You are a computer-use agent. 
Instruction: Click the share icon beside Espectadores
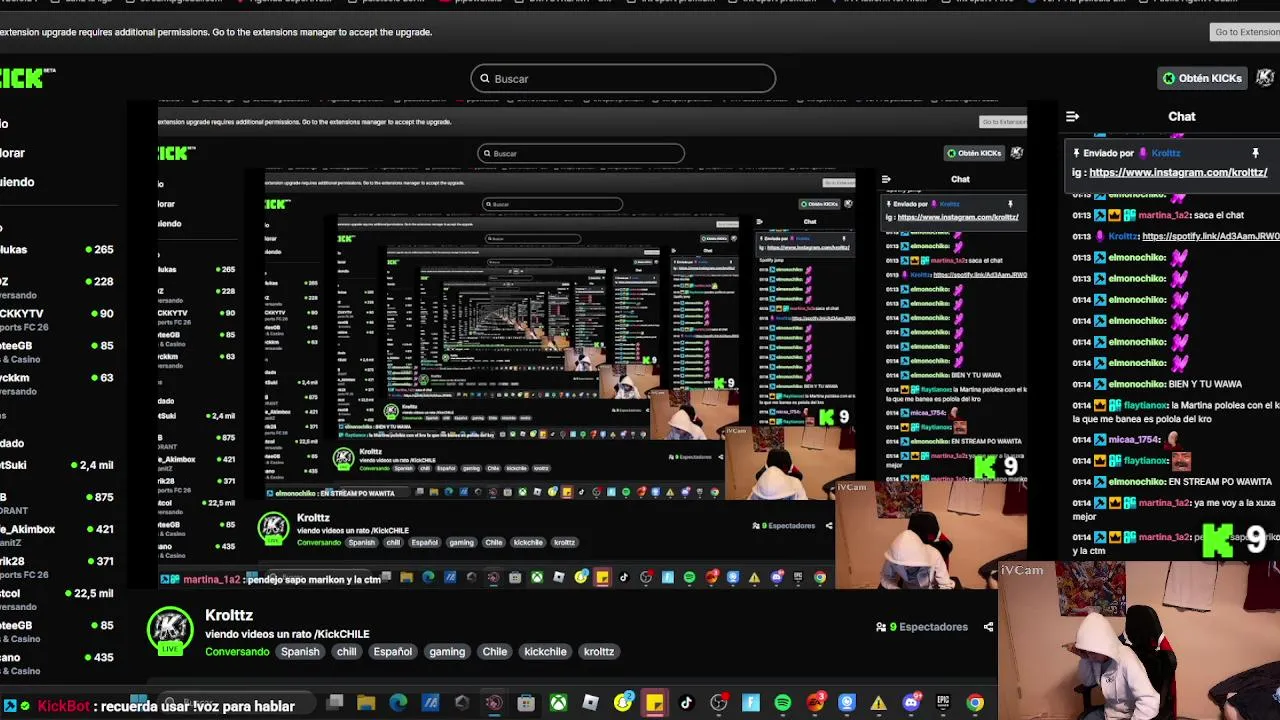pos(988,627)
